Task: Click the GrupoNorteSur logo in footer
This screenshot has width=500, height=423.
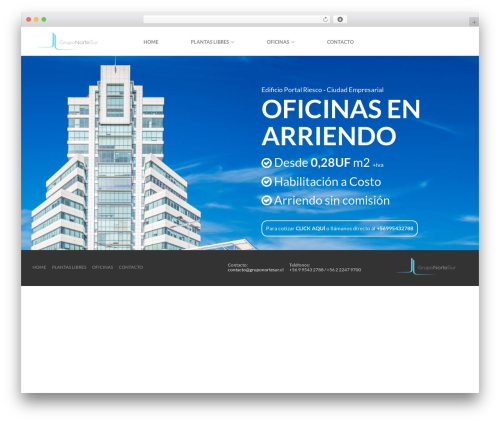Action: (x=426, y=267)
